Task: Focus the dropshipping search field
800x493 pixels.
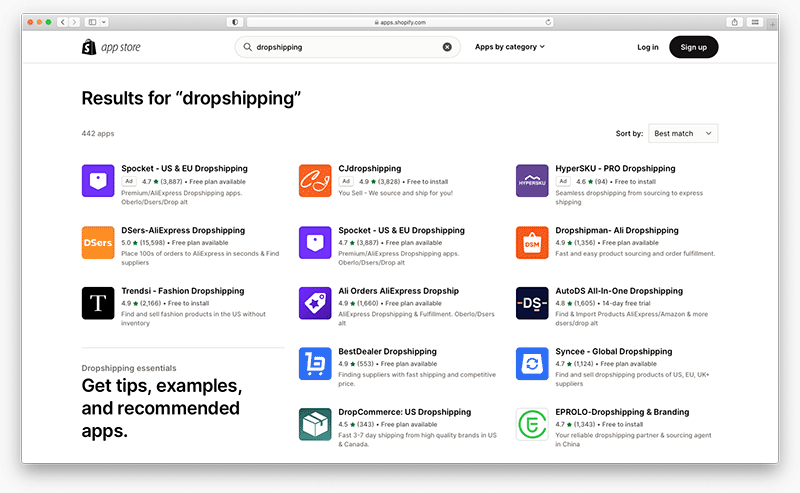Action: point(347,47)
